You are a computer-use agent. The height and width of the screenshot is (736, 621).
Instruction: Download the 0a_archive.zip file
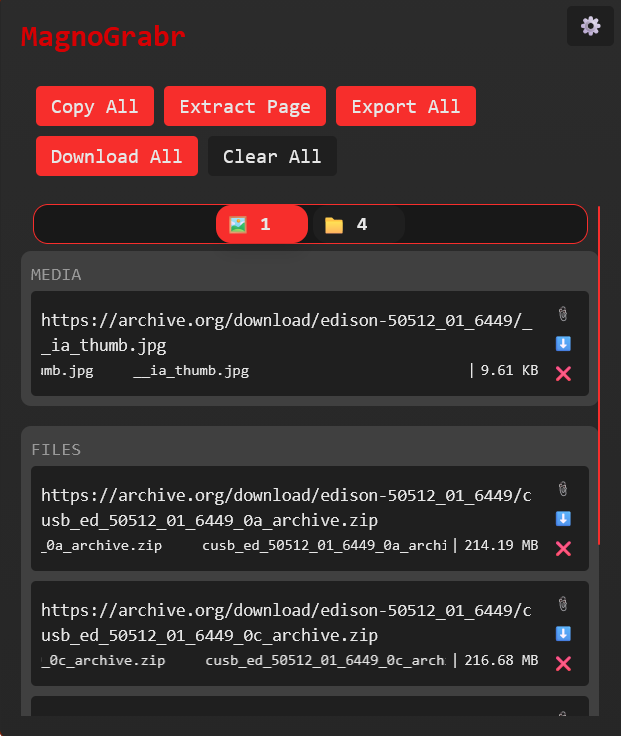(x=563, y=519)
